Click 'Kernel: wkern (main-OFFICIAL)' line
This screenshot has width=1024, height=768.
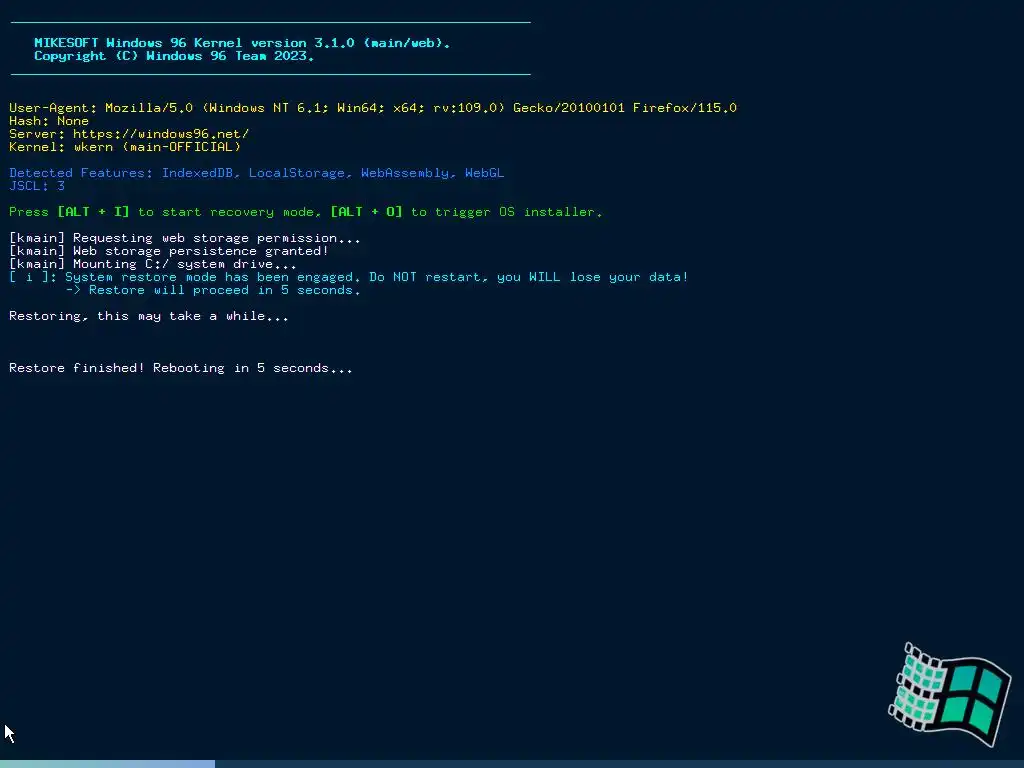coord(125,147)
